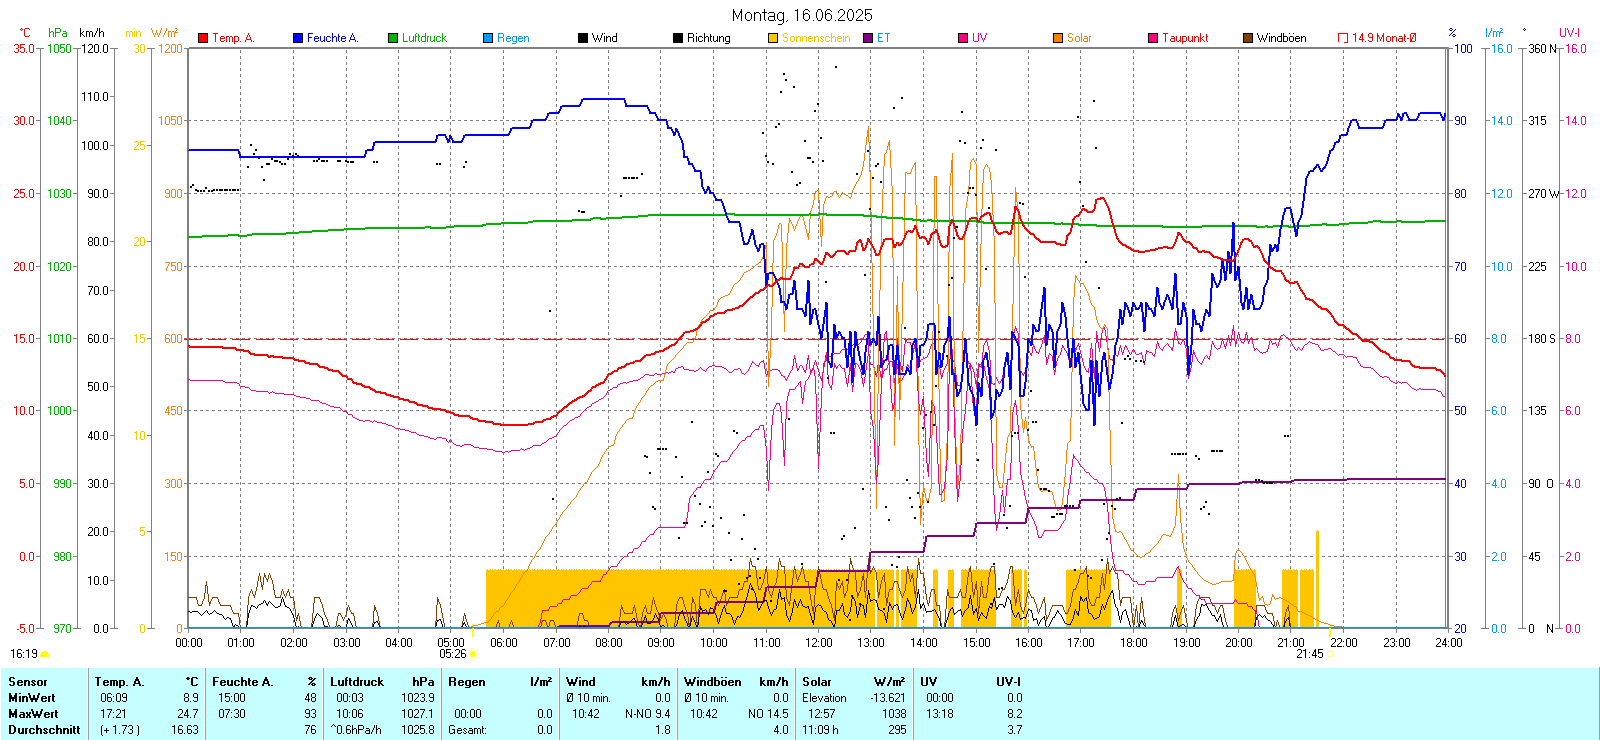Toggle the empty 14.9 Monat-Ø legend box
Screen dimensions: 1600x740
(x=1343, y=38)
